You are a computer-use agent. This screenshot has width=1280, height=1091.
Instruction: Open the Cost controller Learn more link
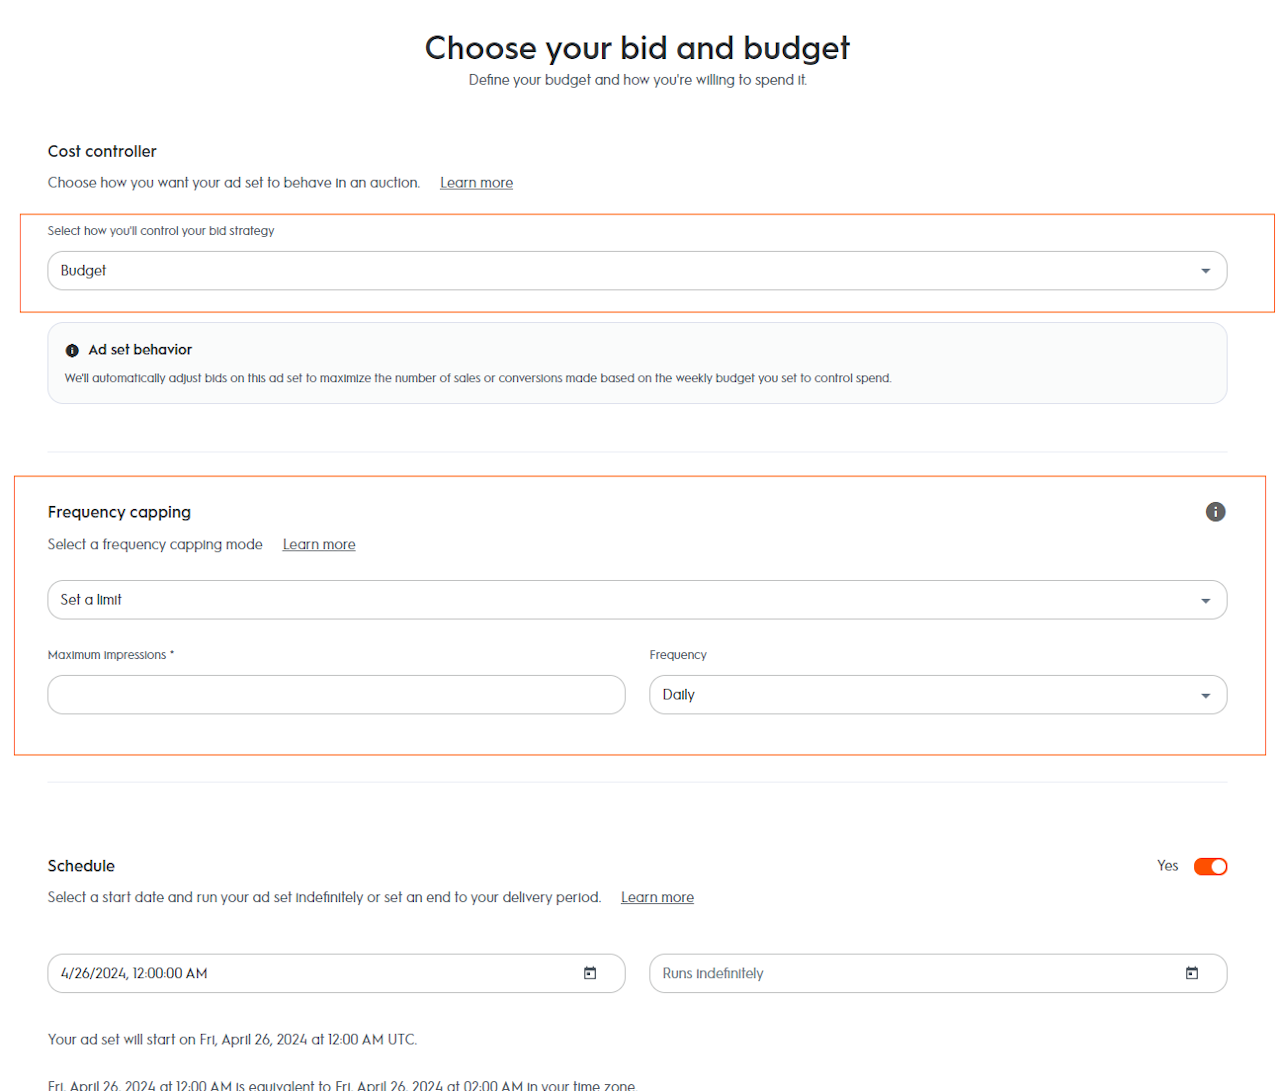point(476,183)
